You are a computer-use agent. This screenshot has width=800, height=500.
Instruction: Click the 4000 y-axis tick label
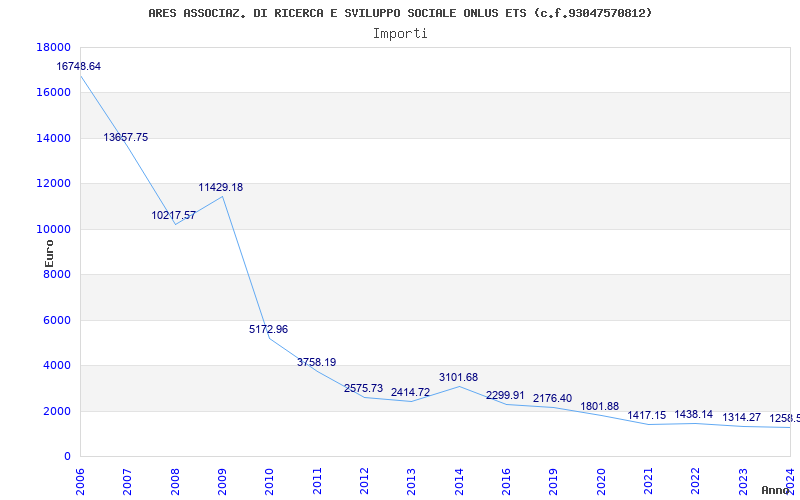(56, 366)
